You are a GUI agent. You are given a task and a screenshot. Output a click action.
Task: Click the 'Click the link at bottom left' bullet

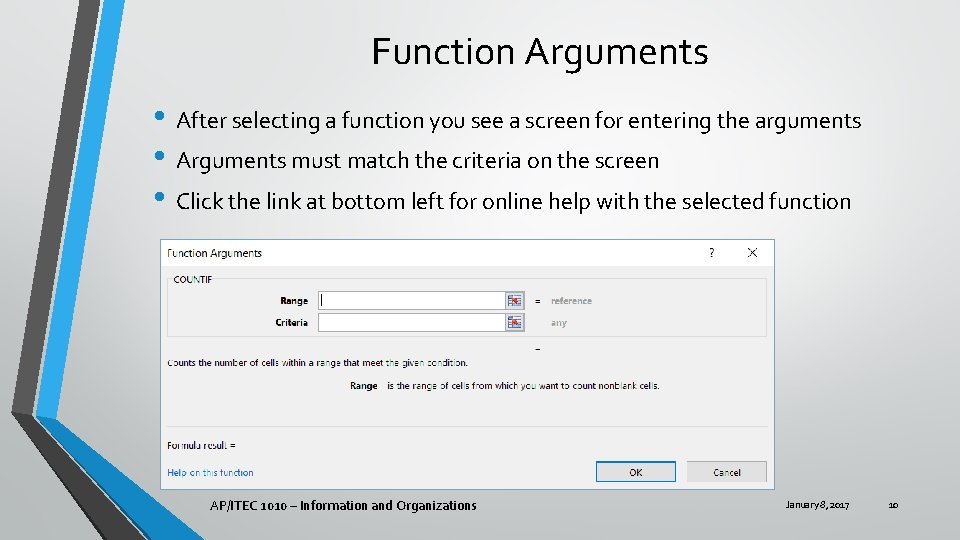click(x=514, y=201)
